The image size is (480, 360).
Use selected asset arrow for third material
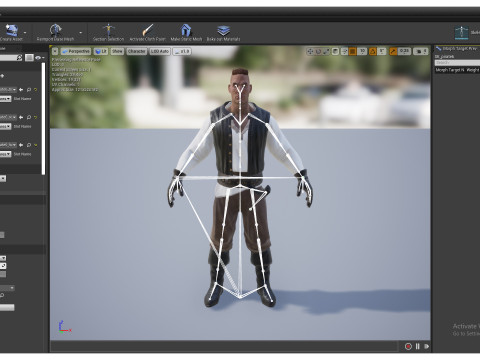pos(21,145)
